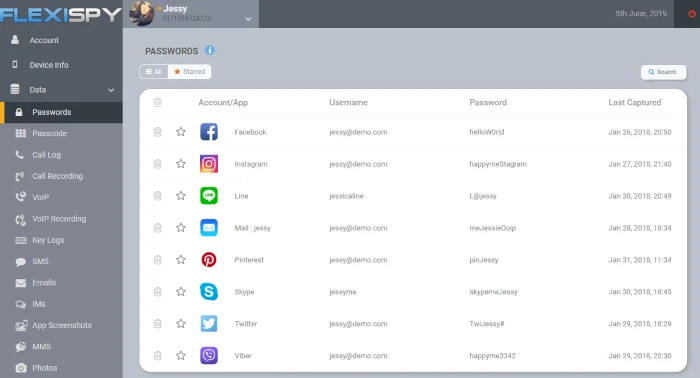700x378 pixels.
Task: Click the Twitter app icon
Action: (x=208, y=324)
